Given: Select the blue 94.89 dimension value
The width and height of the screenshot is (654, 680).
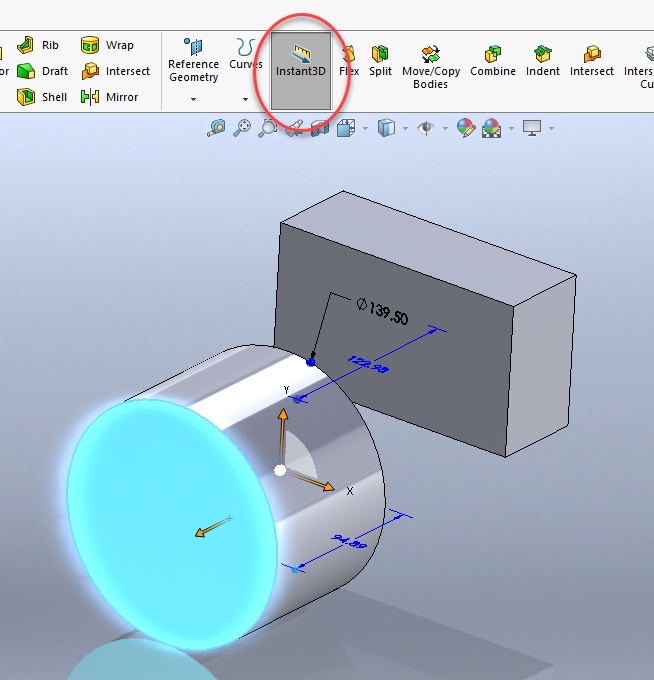Looking at the screenshot, I should 349,542.
